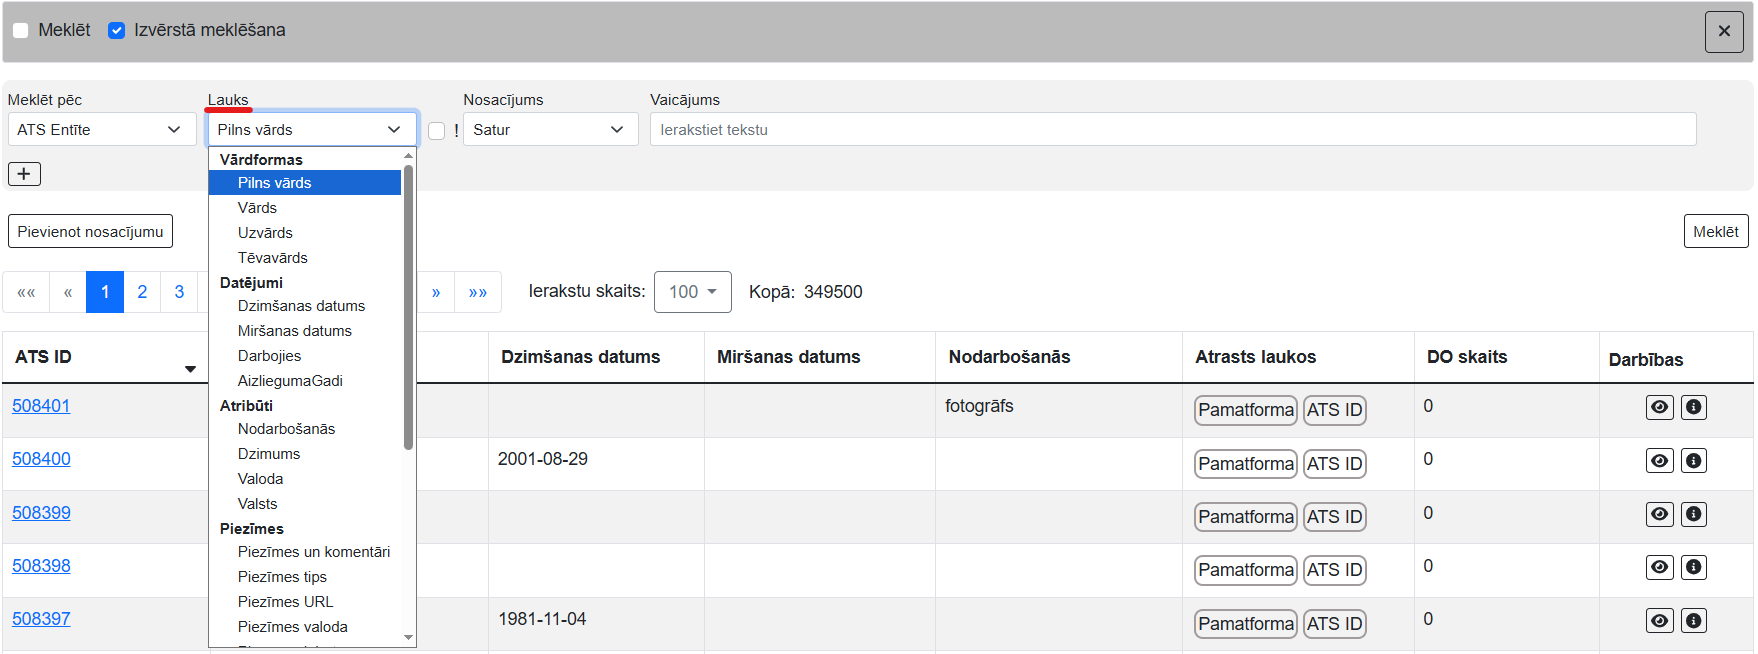Expand the Satur condition dropdown

(549, 130)
